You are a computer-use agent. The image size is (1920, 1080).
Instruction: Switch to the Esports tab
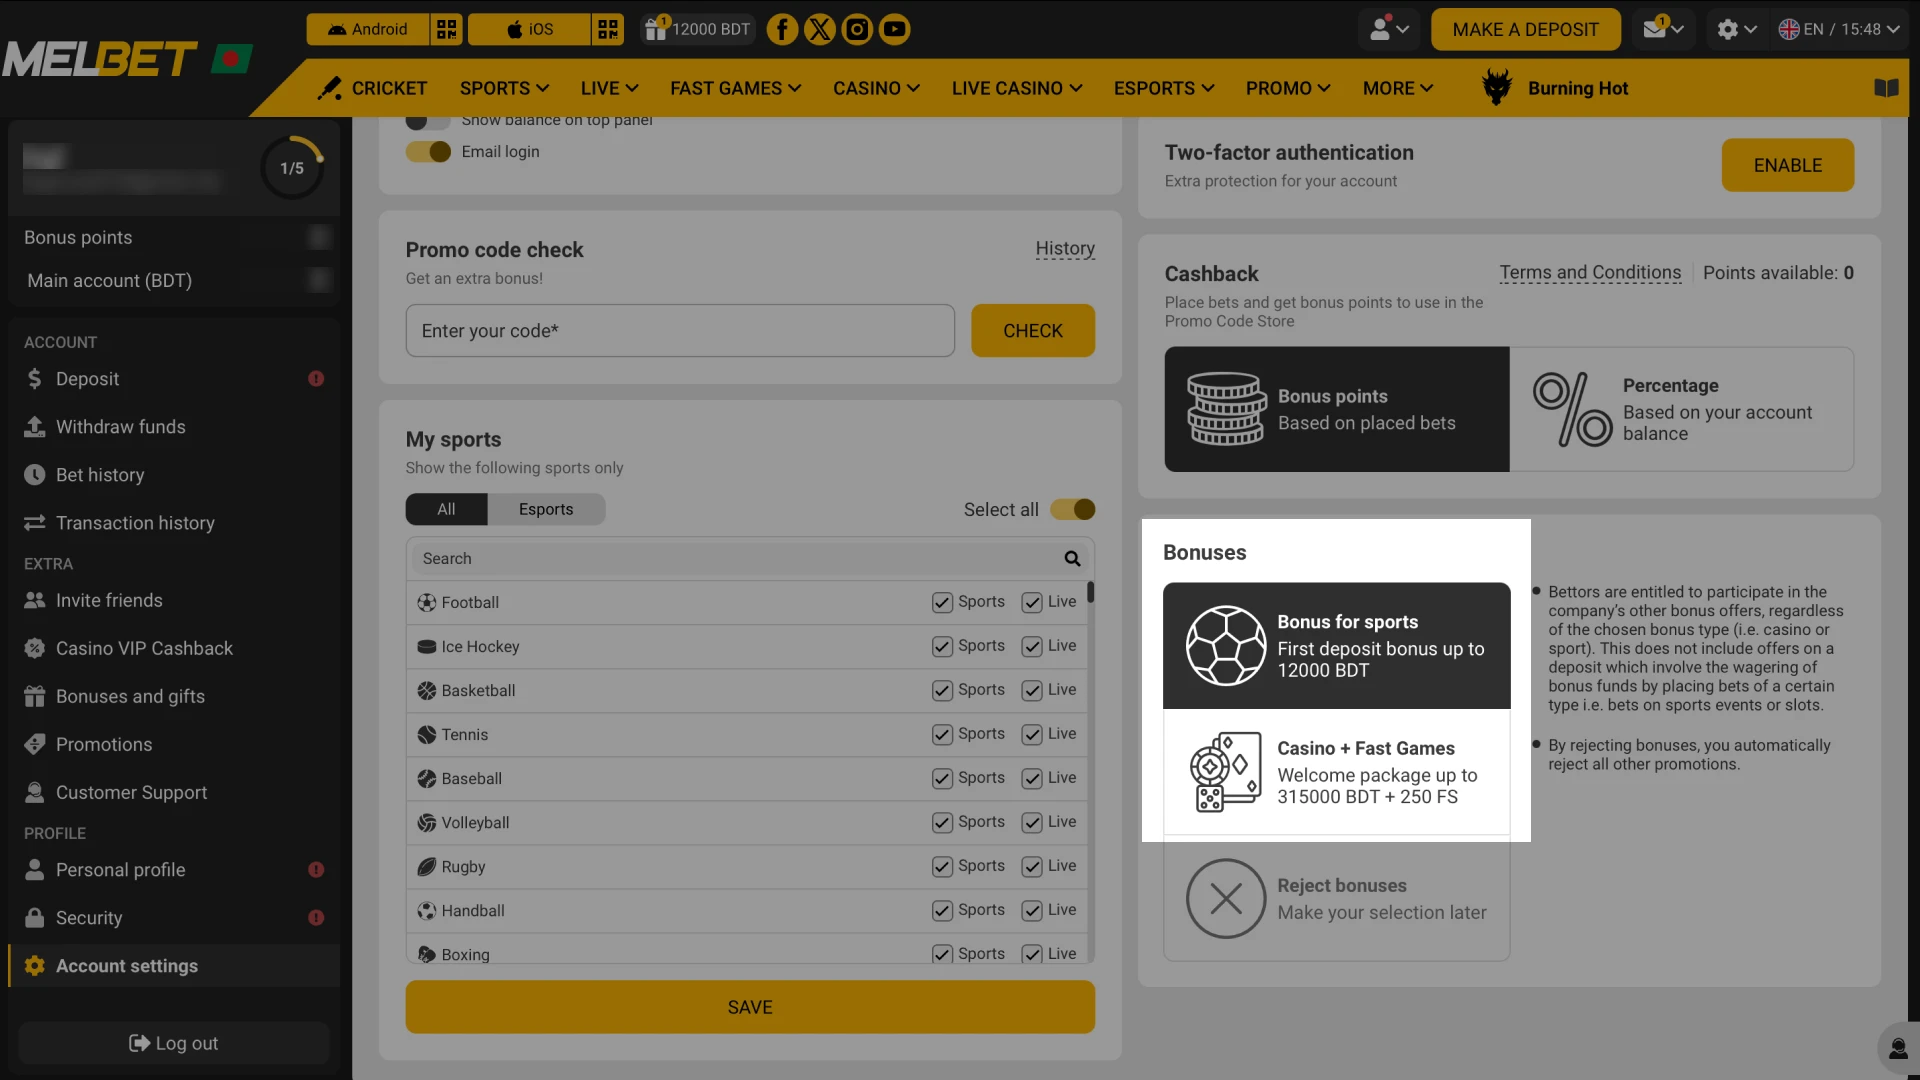[x=545, y=509]
